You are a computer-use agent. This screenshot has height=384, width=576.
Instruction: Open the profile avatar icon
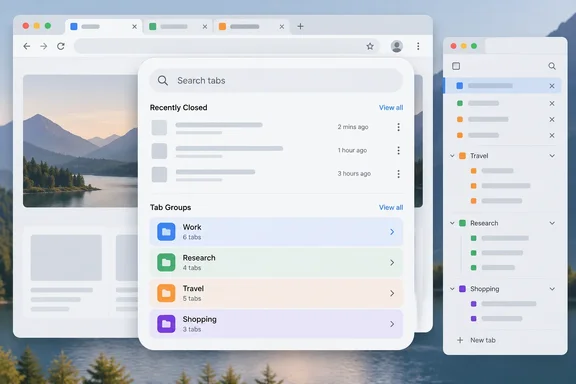(x=397, y=46)
